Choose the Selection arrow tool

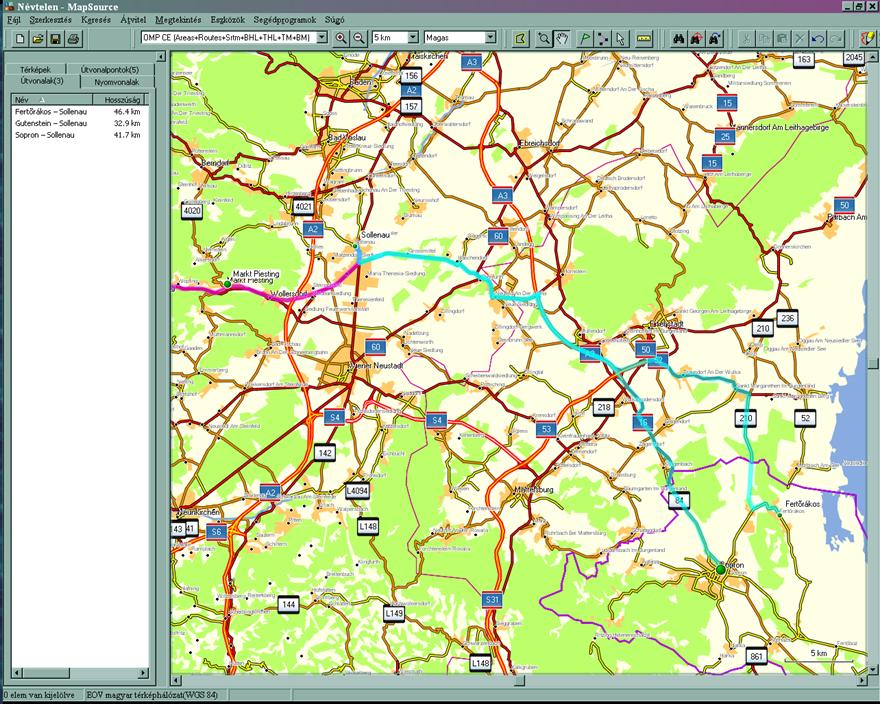click(x=620, y=38)
